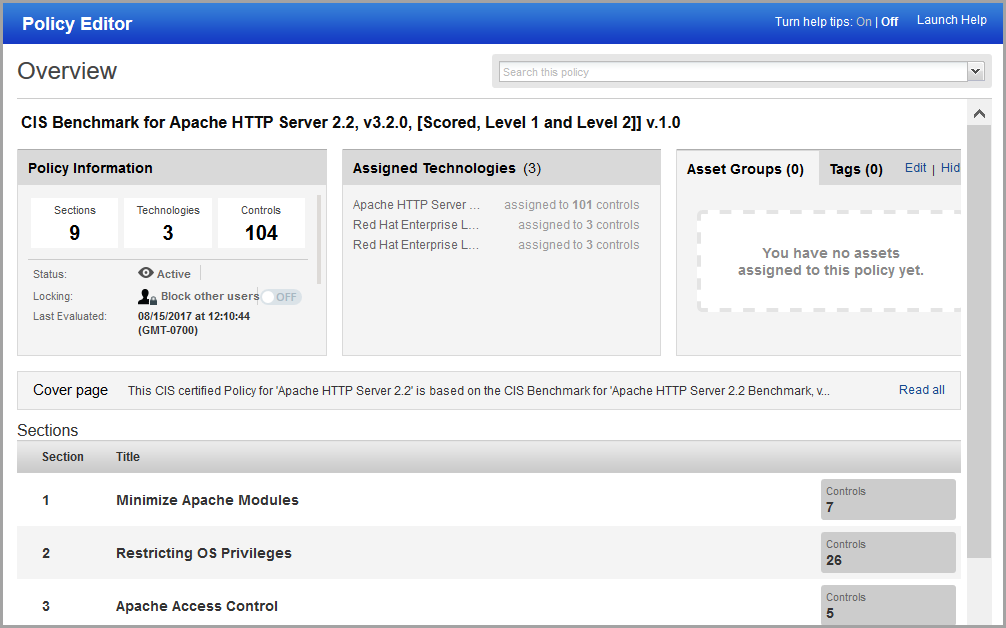Viewport: 1006px width, 628px height.
Task: Click the eye icon next to Active status
Action: [146, 273]
